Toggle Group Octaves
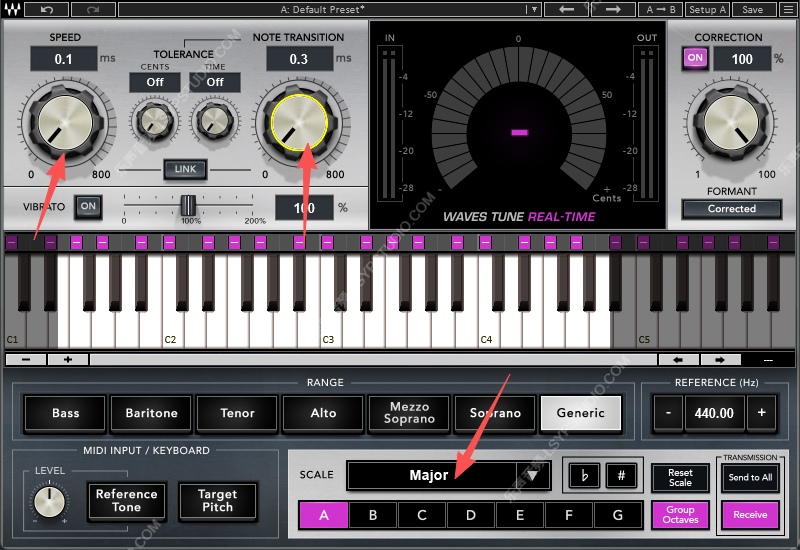This screenshot has height=550, width=800. click(680, 515)
